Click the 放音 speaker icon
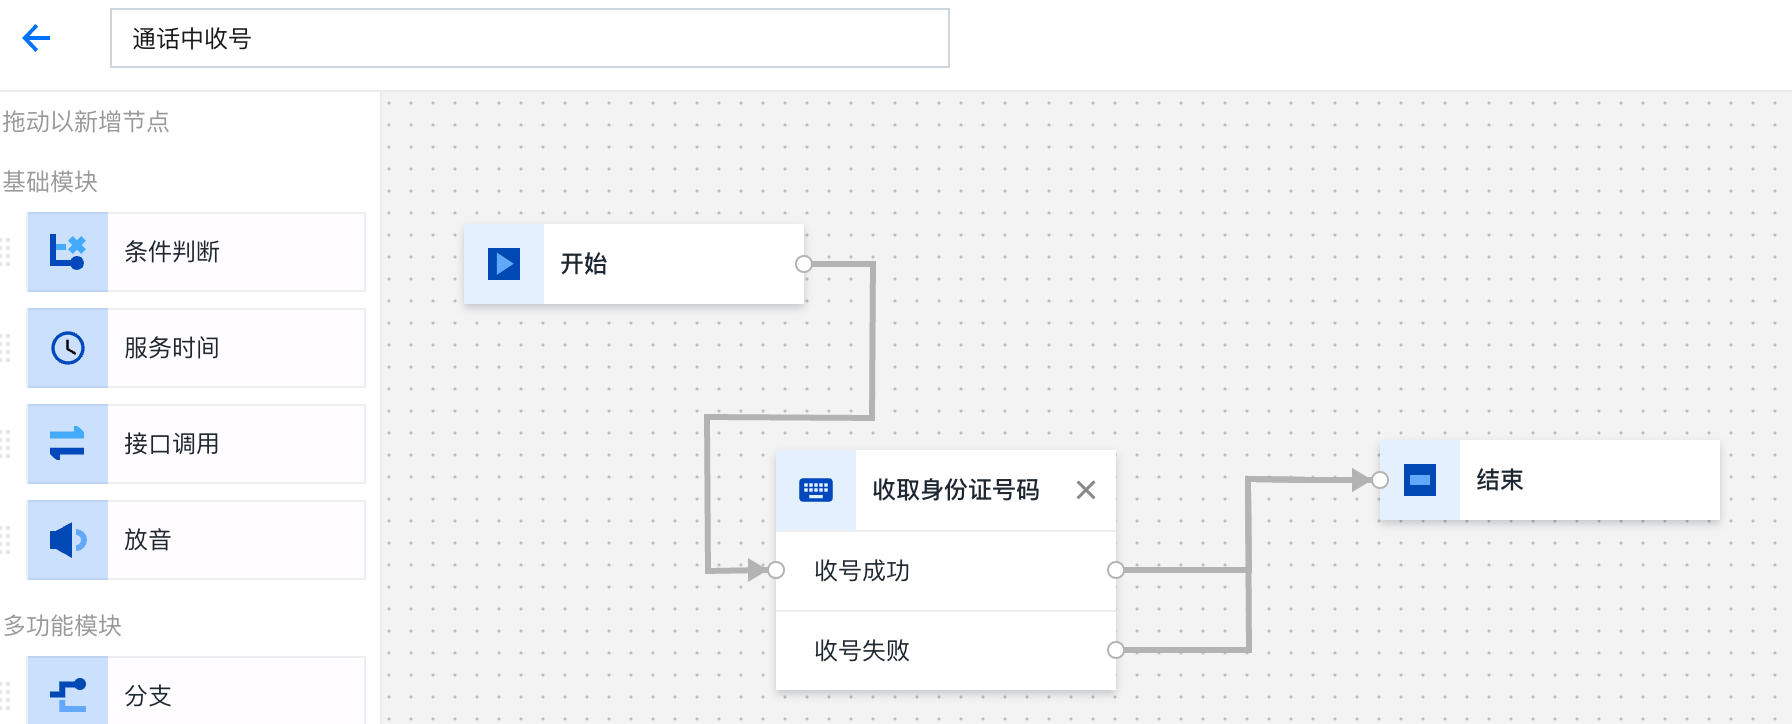 68,540
